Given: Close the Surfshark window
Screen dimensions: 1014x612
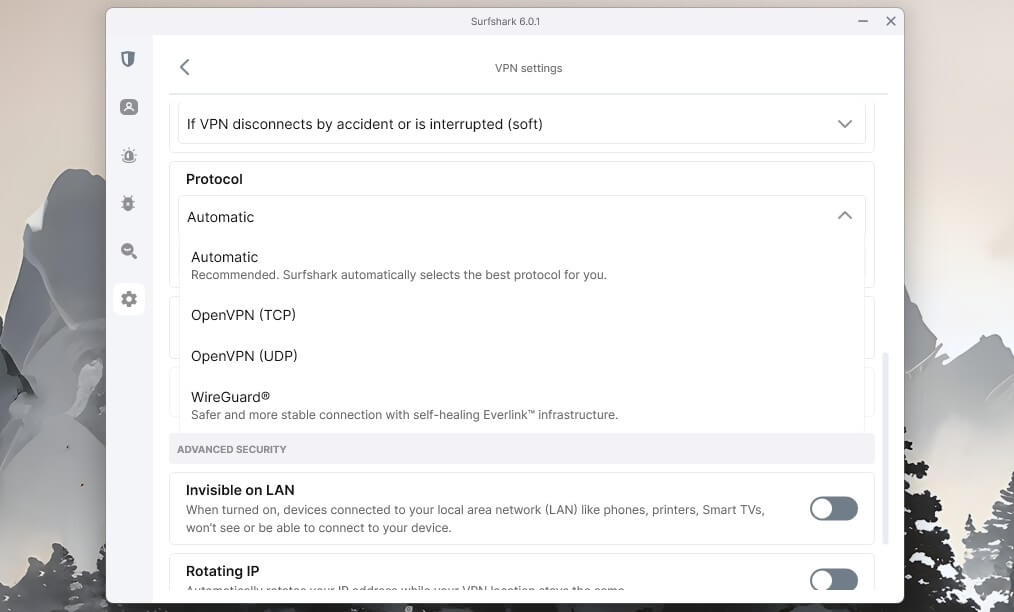Looking at the screenshot, I should [x=890, y=21].
